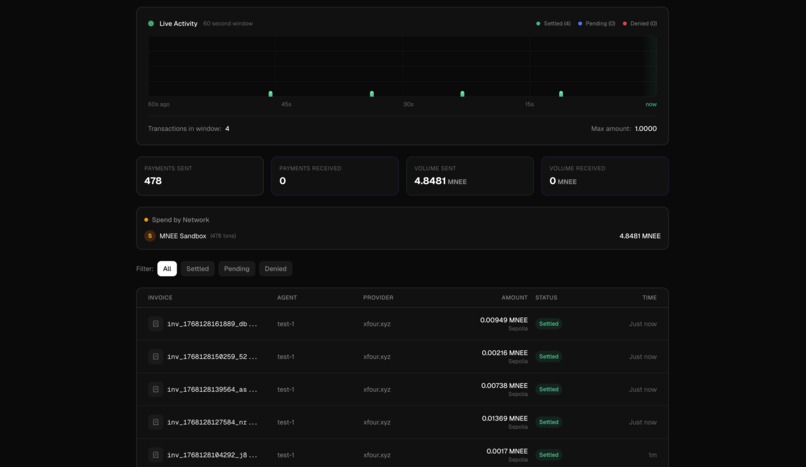
Task: Click the 4.8481 MNEE network spend total
Action: coord(640,236)
